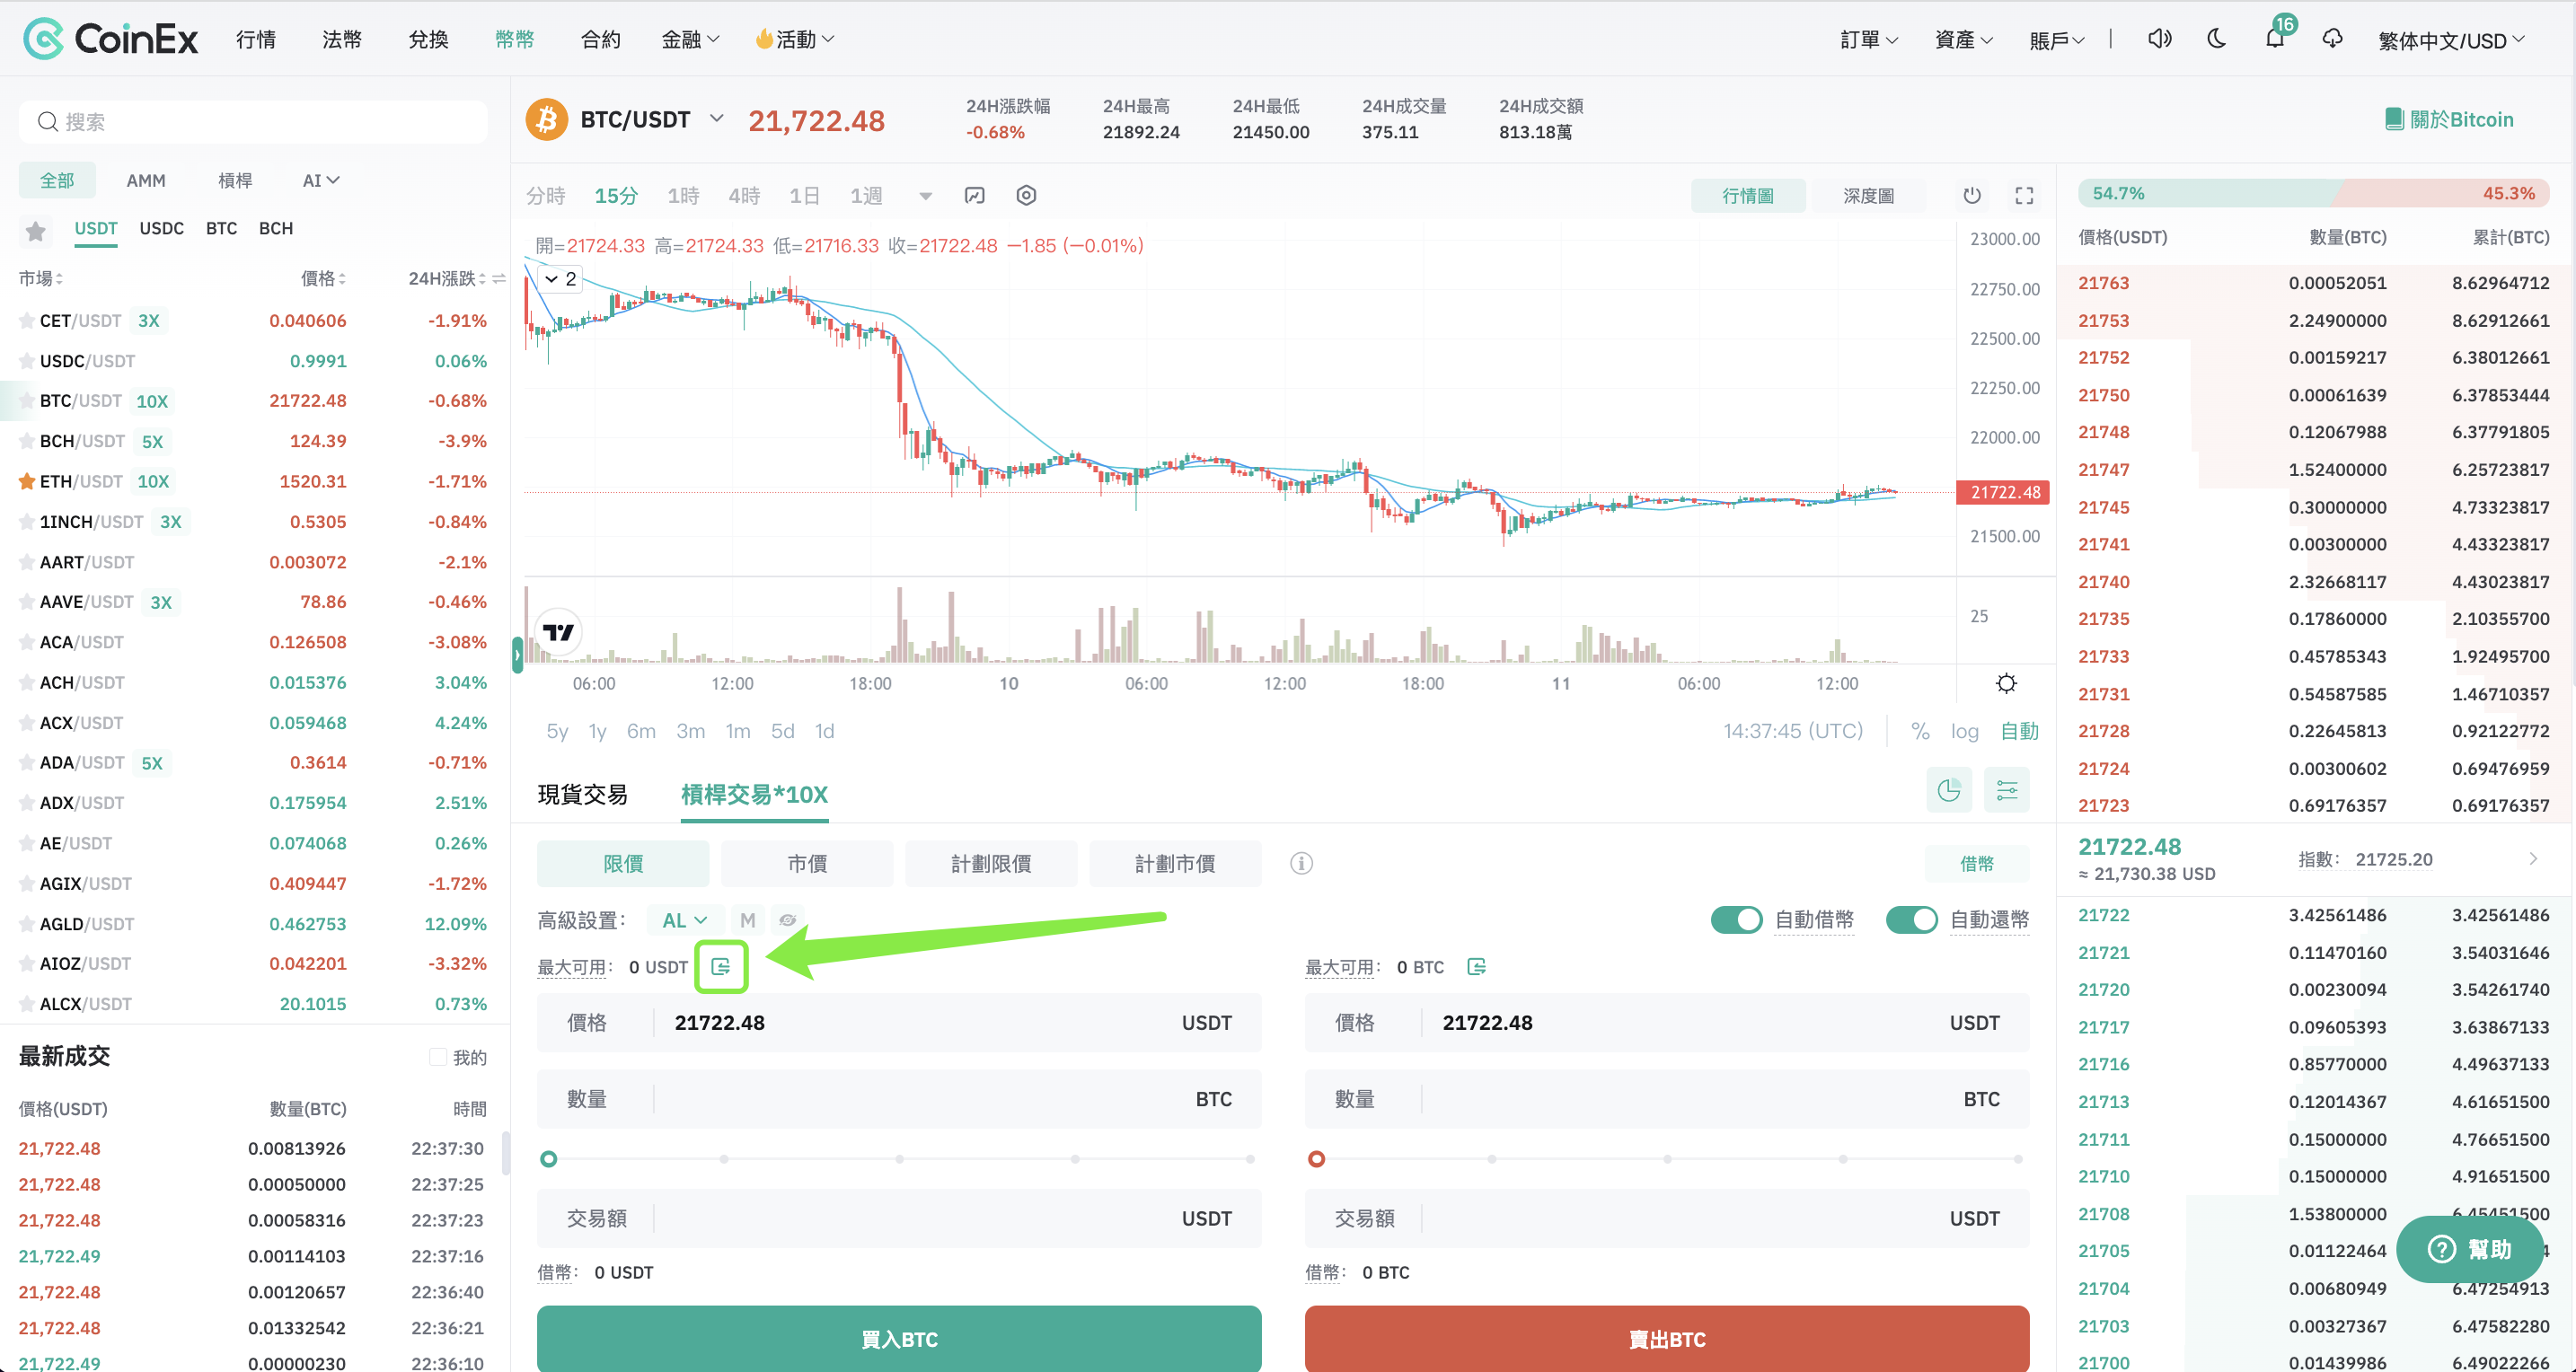Image resolution: width=2576 pixels, height=1372 pixels.
Task: Open language and currency 繁体中文/USD dropdown
Action: [x=2450, y=40]
